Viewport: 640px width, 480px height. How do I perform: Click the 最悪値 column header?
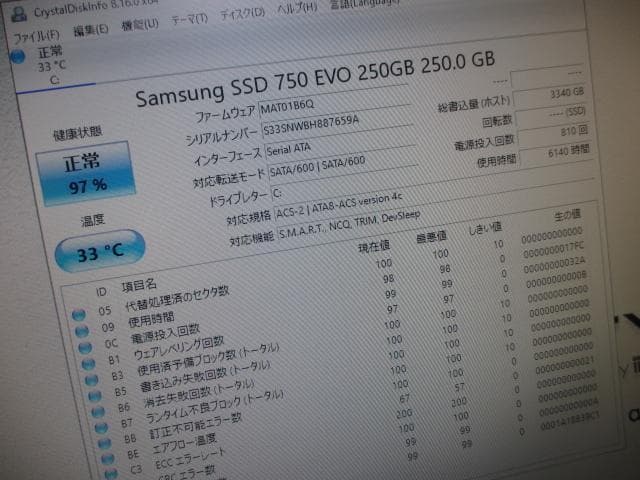pos(431,237)
